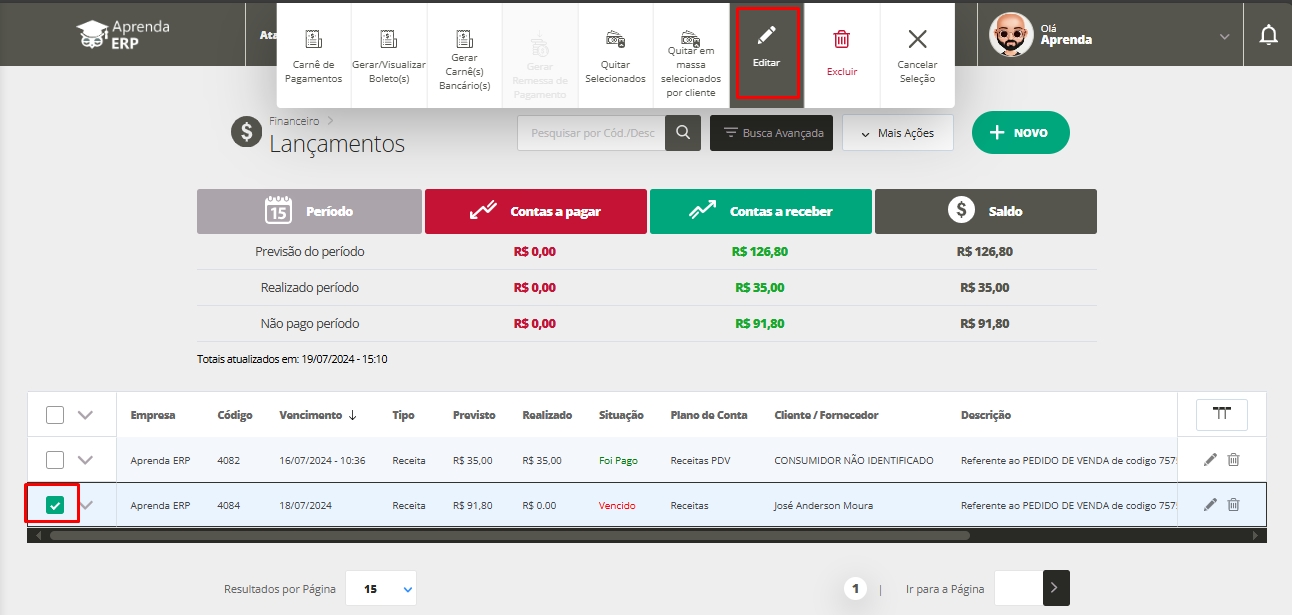
Task: Click edit pencil in row 4084
Action: pos(1210,505)
